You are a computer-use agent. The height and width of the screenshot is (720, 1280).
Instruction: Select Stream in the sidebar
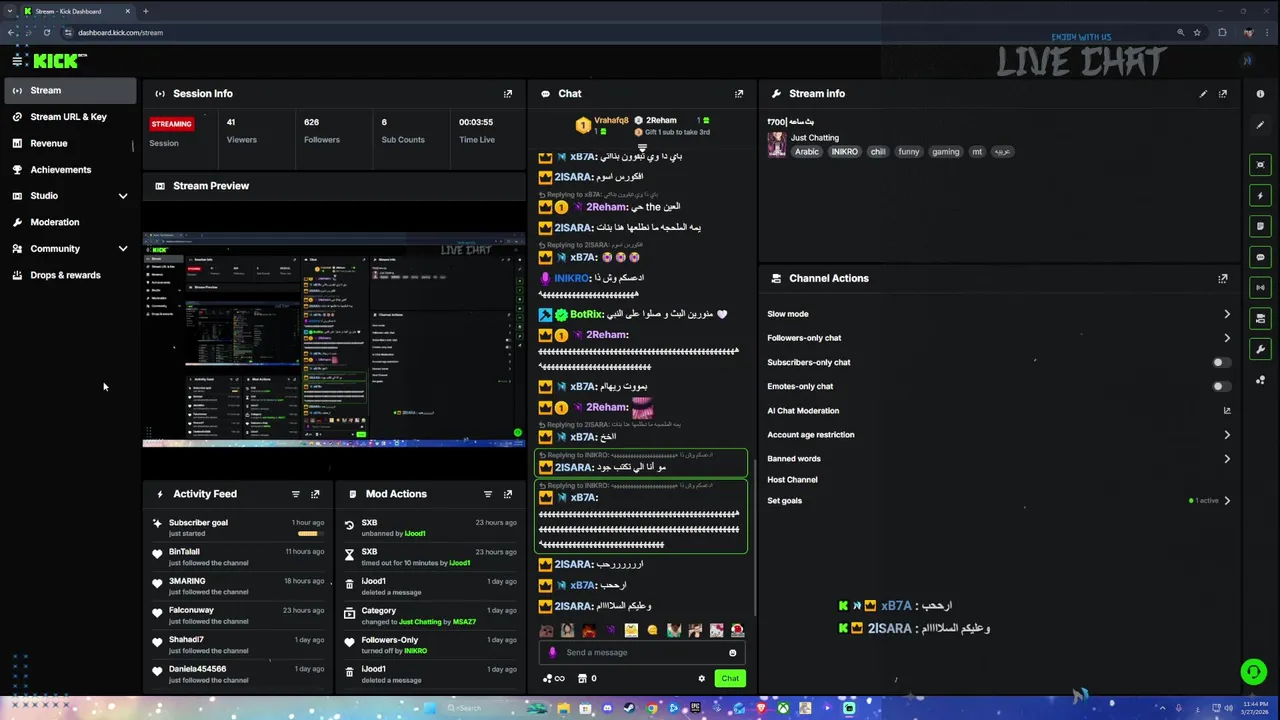pyautogui.click(x=68, y=91)
